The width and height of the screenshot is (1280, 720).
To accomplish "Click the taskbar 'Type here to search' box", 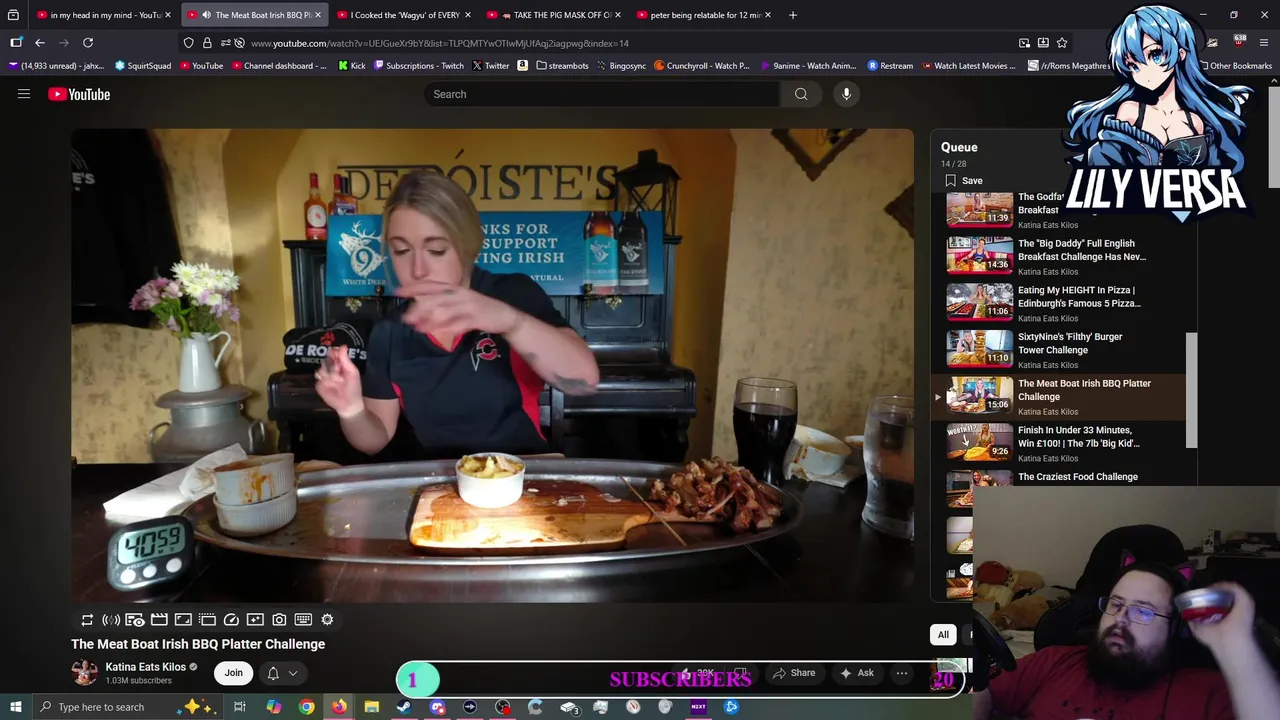I will (x=129, y=707).
